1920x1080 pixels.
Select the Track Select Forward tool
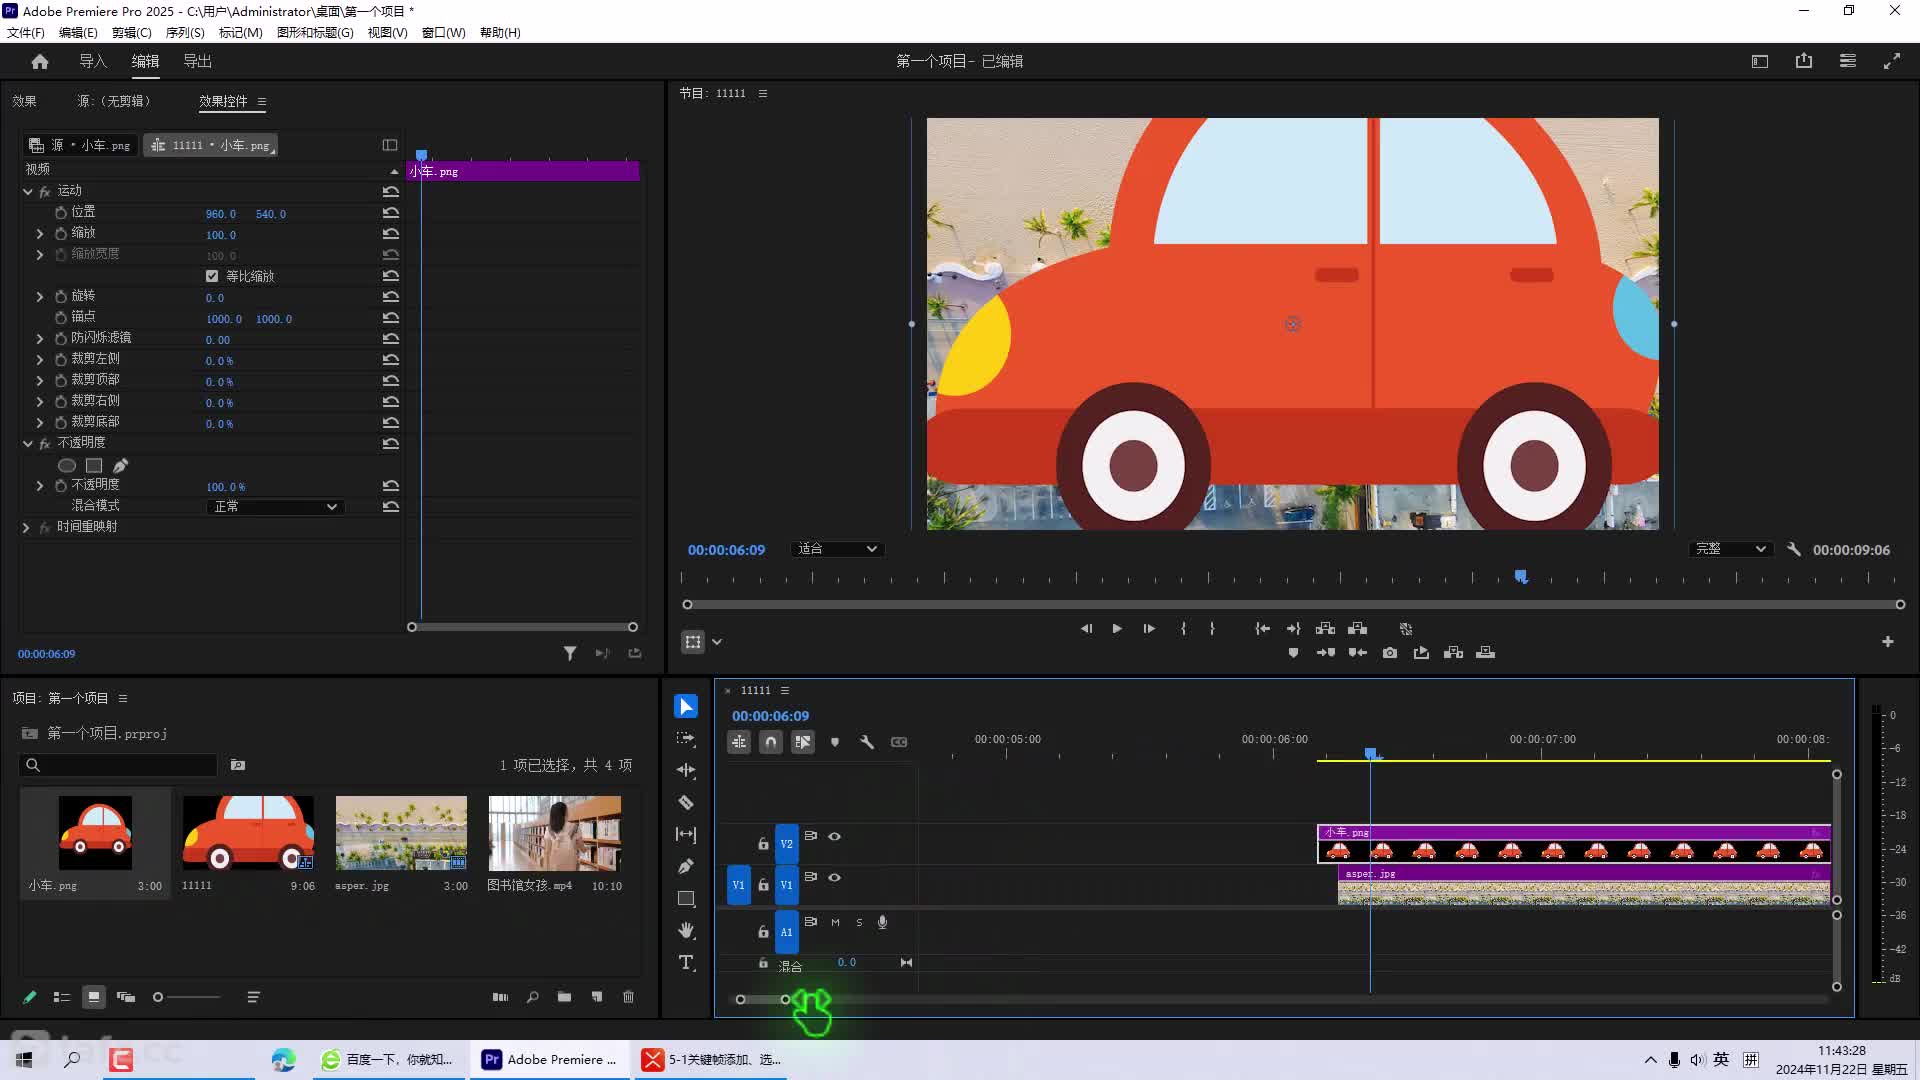(x=686, y=739)
